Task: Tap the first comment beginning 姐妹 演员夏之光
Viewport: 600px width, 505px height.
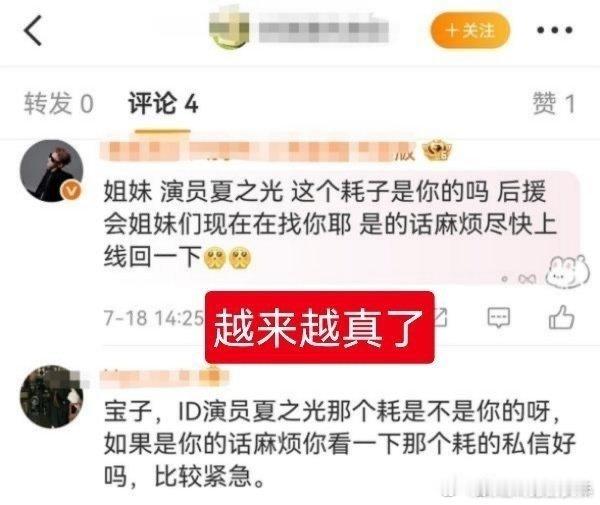Action: pyautogui.click(x=329, y=224)
